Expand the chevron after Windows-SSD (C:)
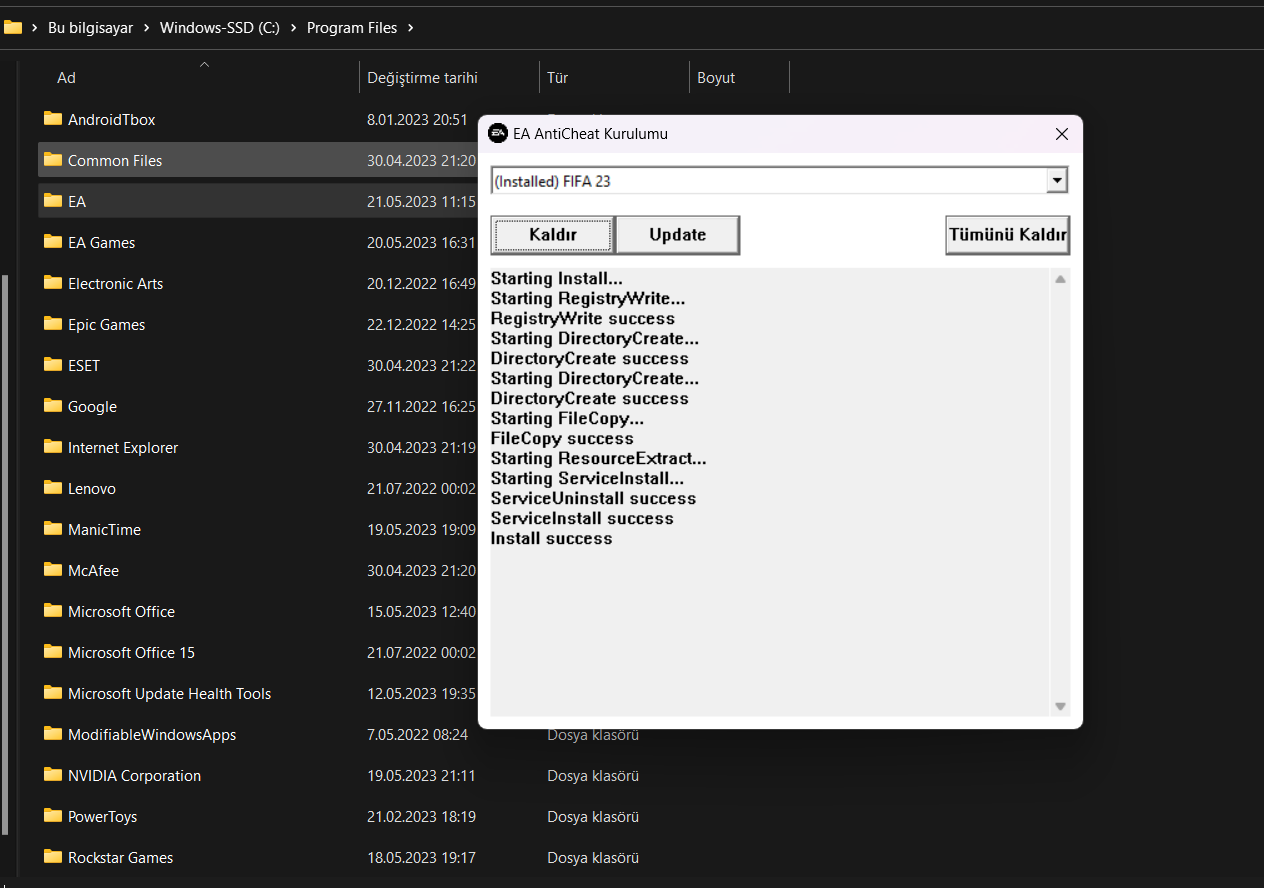Screen dimensions: 1264x888 pyautogui.click(x=293, y=28)
